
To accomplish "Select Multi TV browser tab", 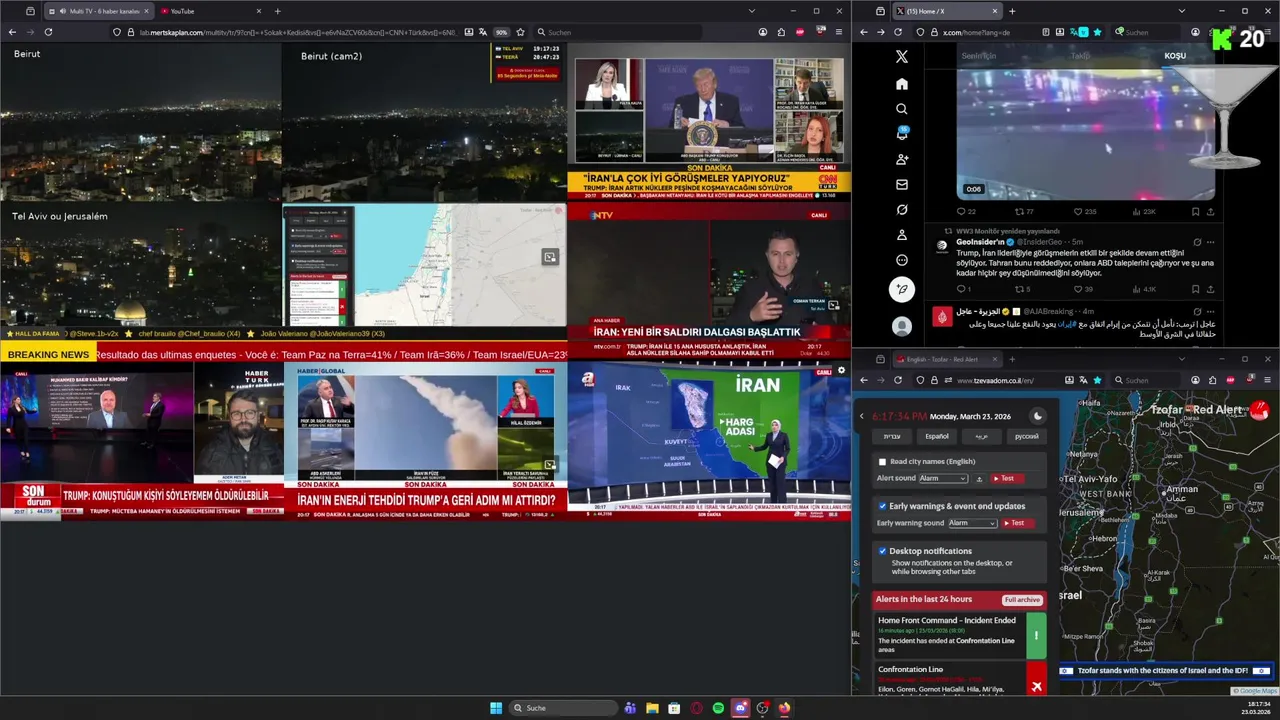I will click(x=101, y=11).
